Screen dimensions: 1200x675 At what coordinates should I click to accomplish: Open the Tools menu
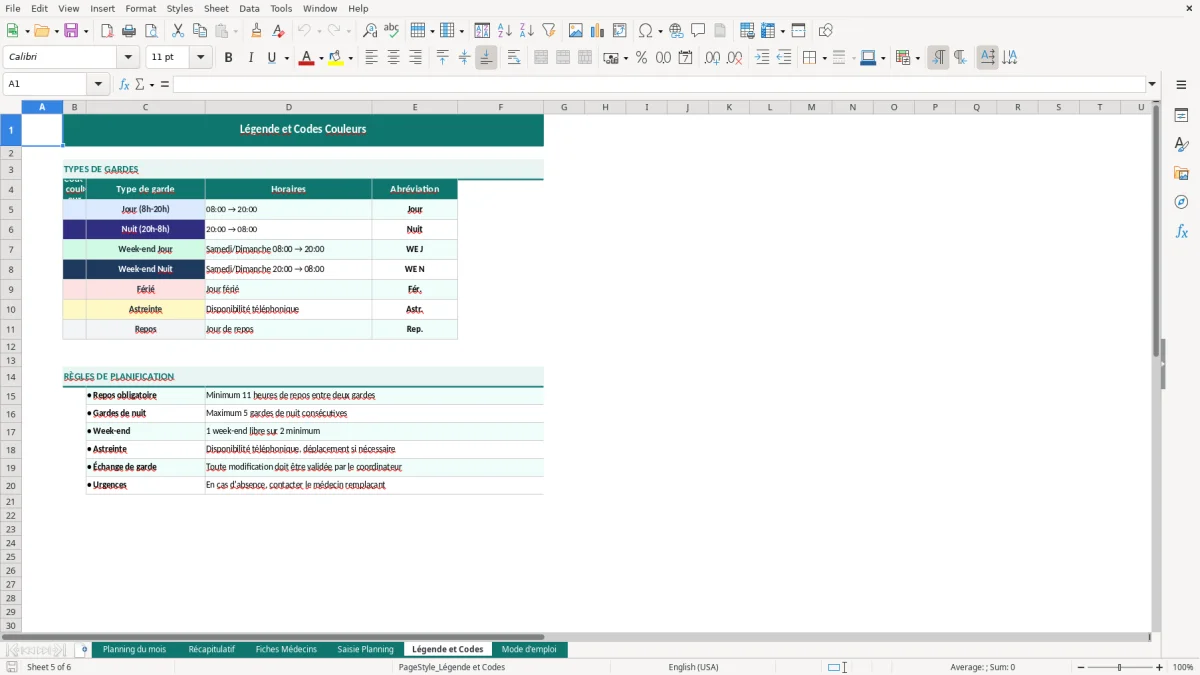click(281, 8)
